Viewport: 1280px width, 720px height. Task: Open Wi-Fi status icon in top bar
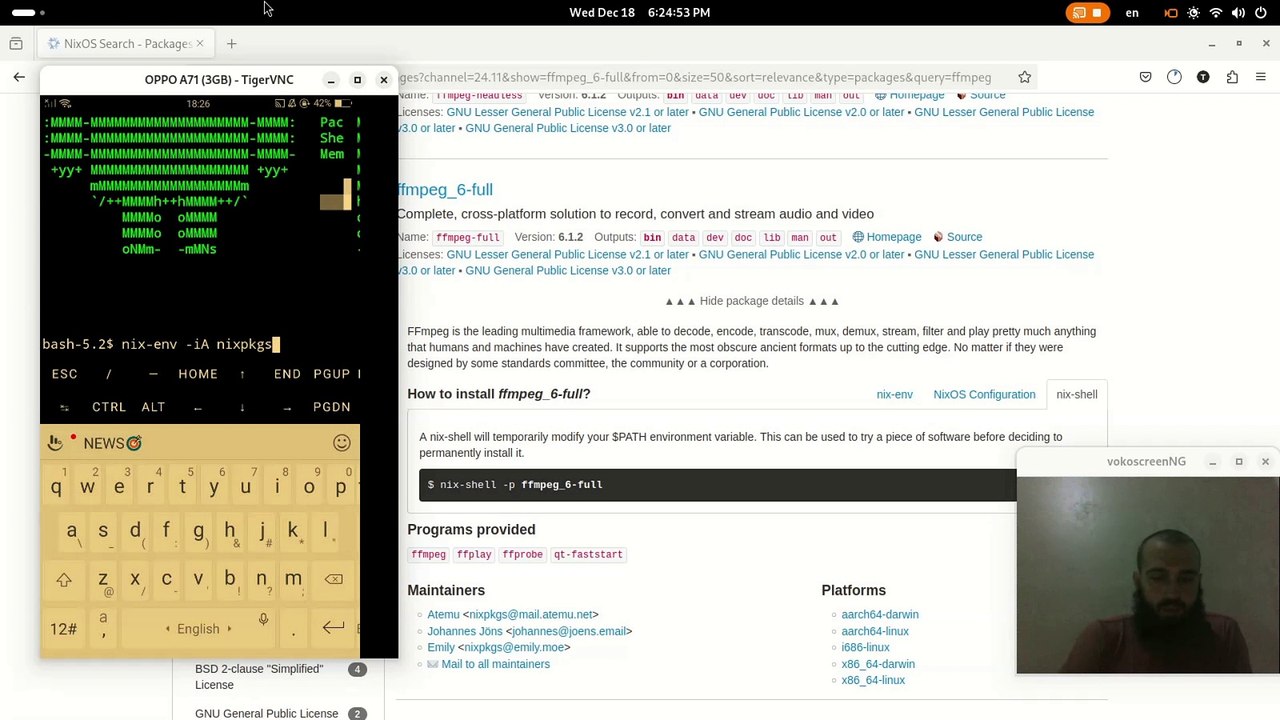(x=1216, y=13)
